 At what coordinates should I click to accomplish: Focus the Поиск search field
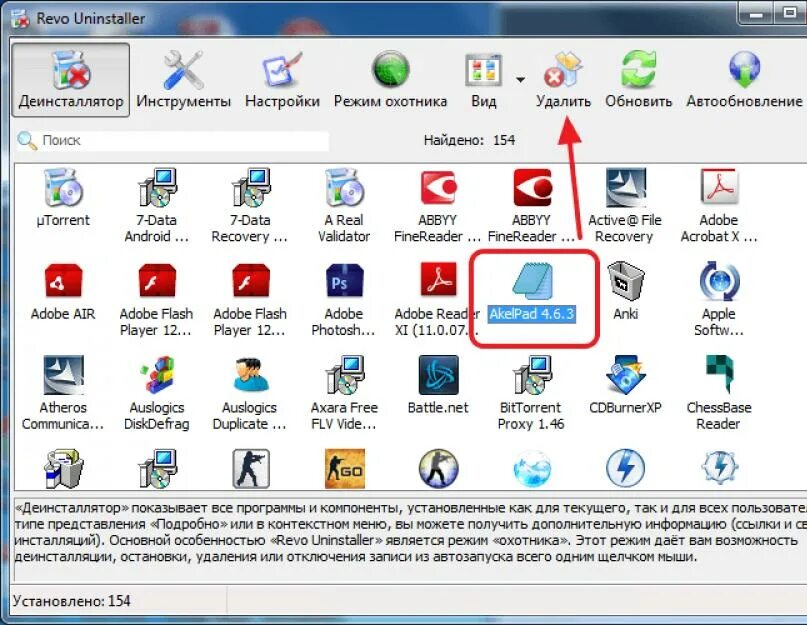click(173, 141)
